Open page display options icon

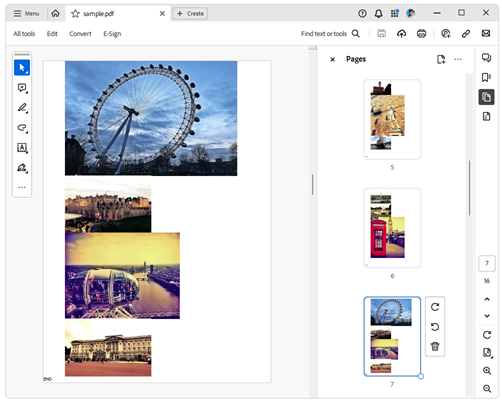[487, 353]
